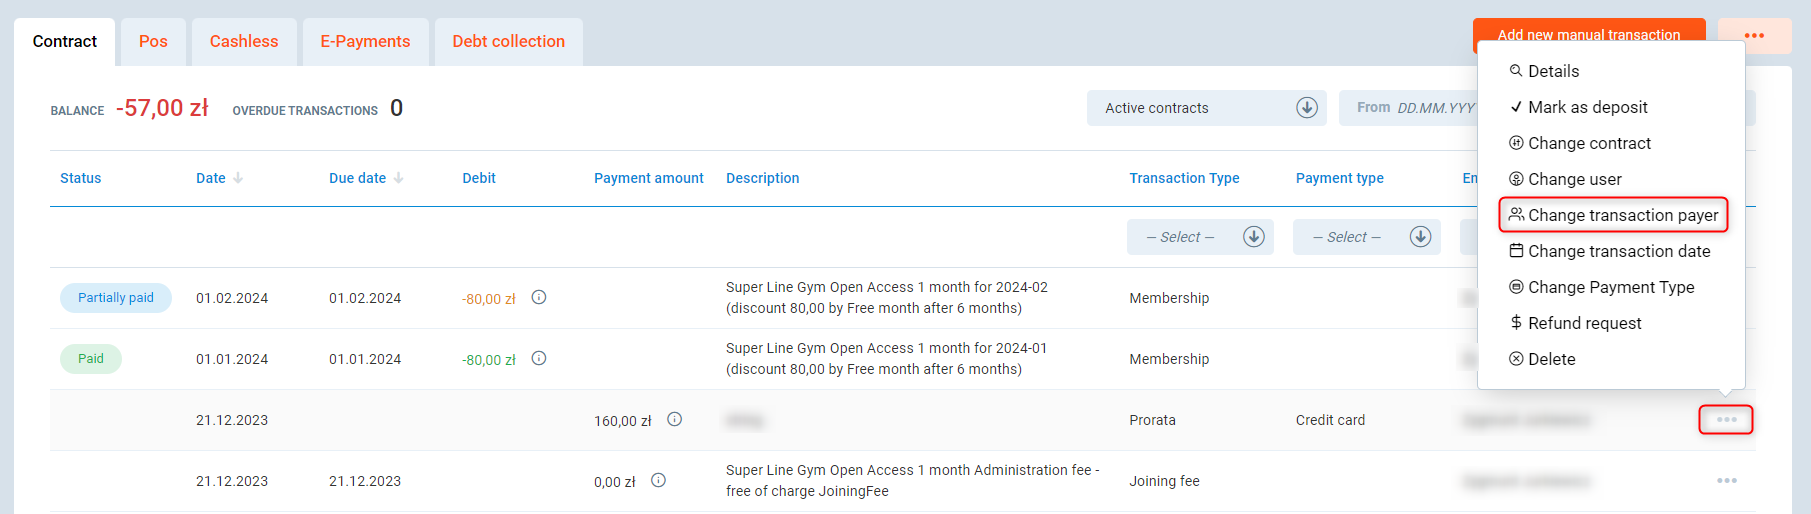Click Add new manual transaction button
The width and height of the screenshot is (1811, 514).
[1588, 36]
